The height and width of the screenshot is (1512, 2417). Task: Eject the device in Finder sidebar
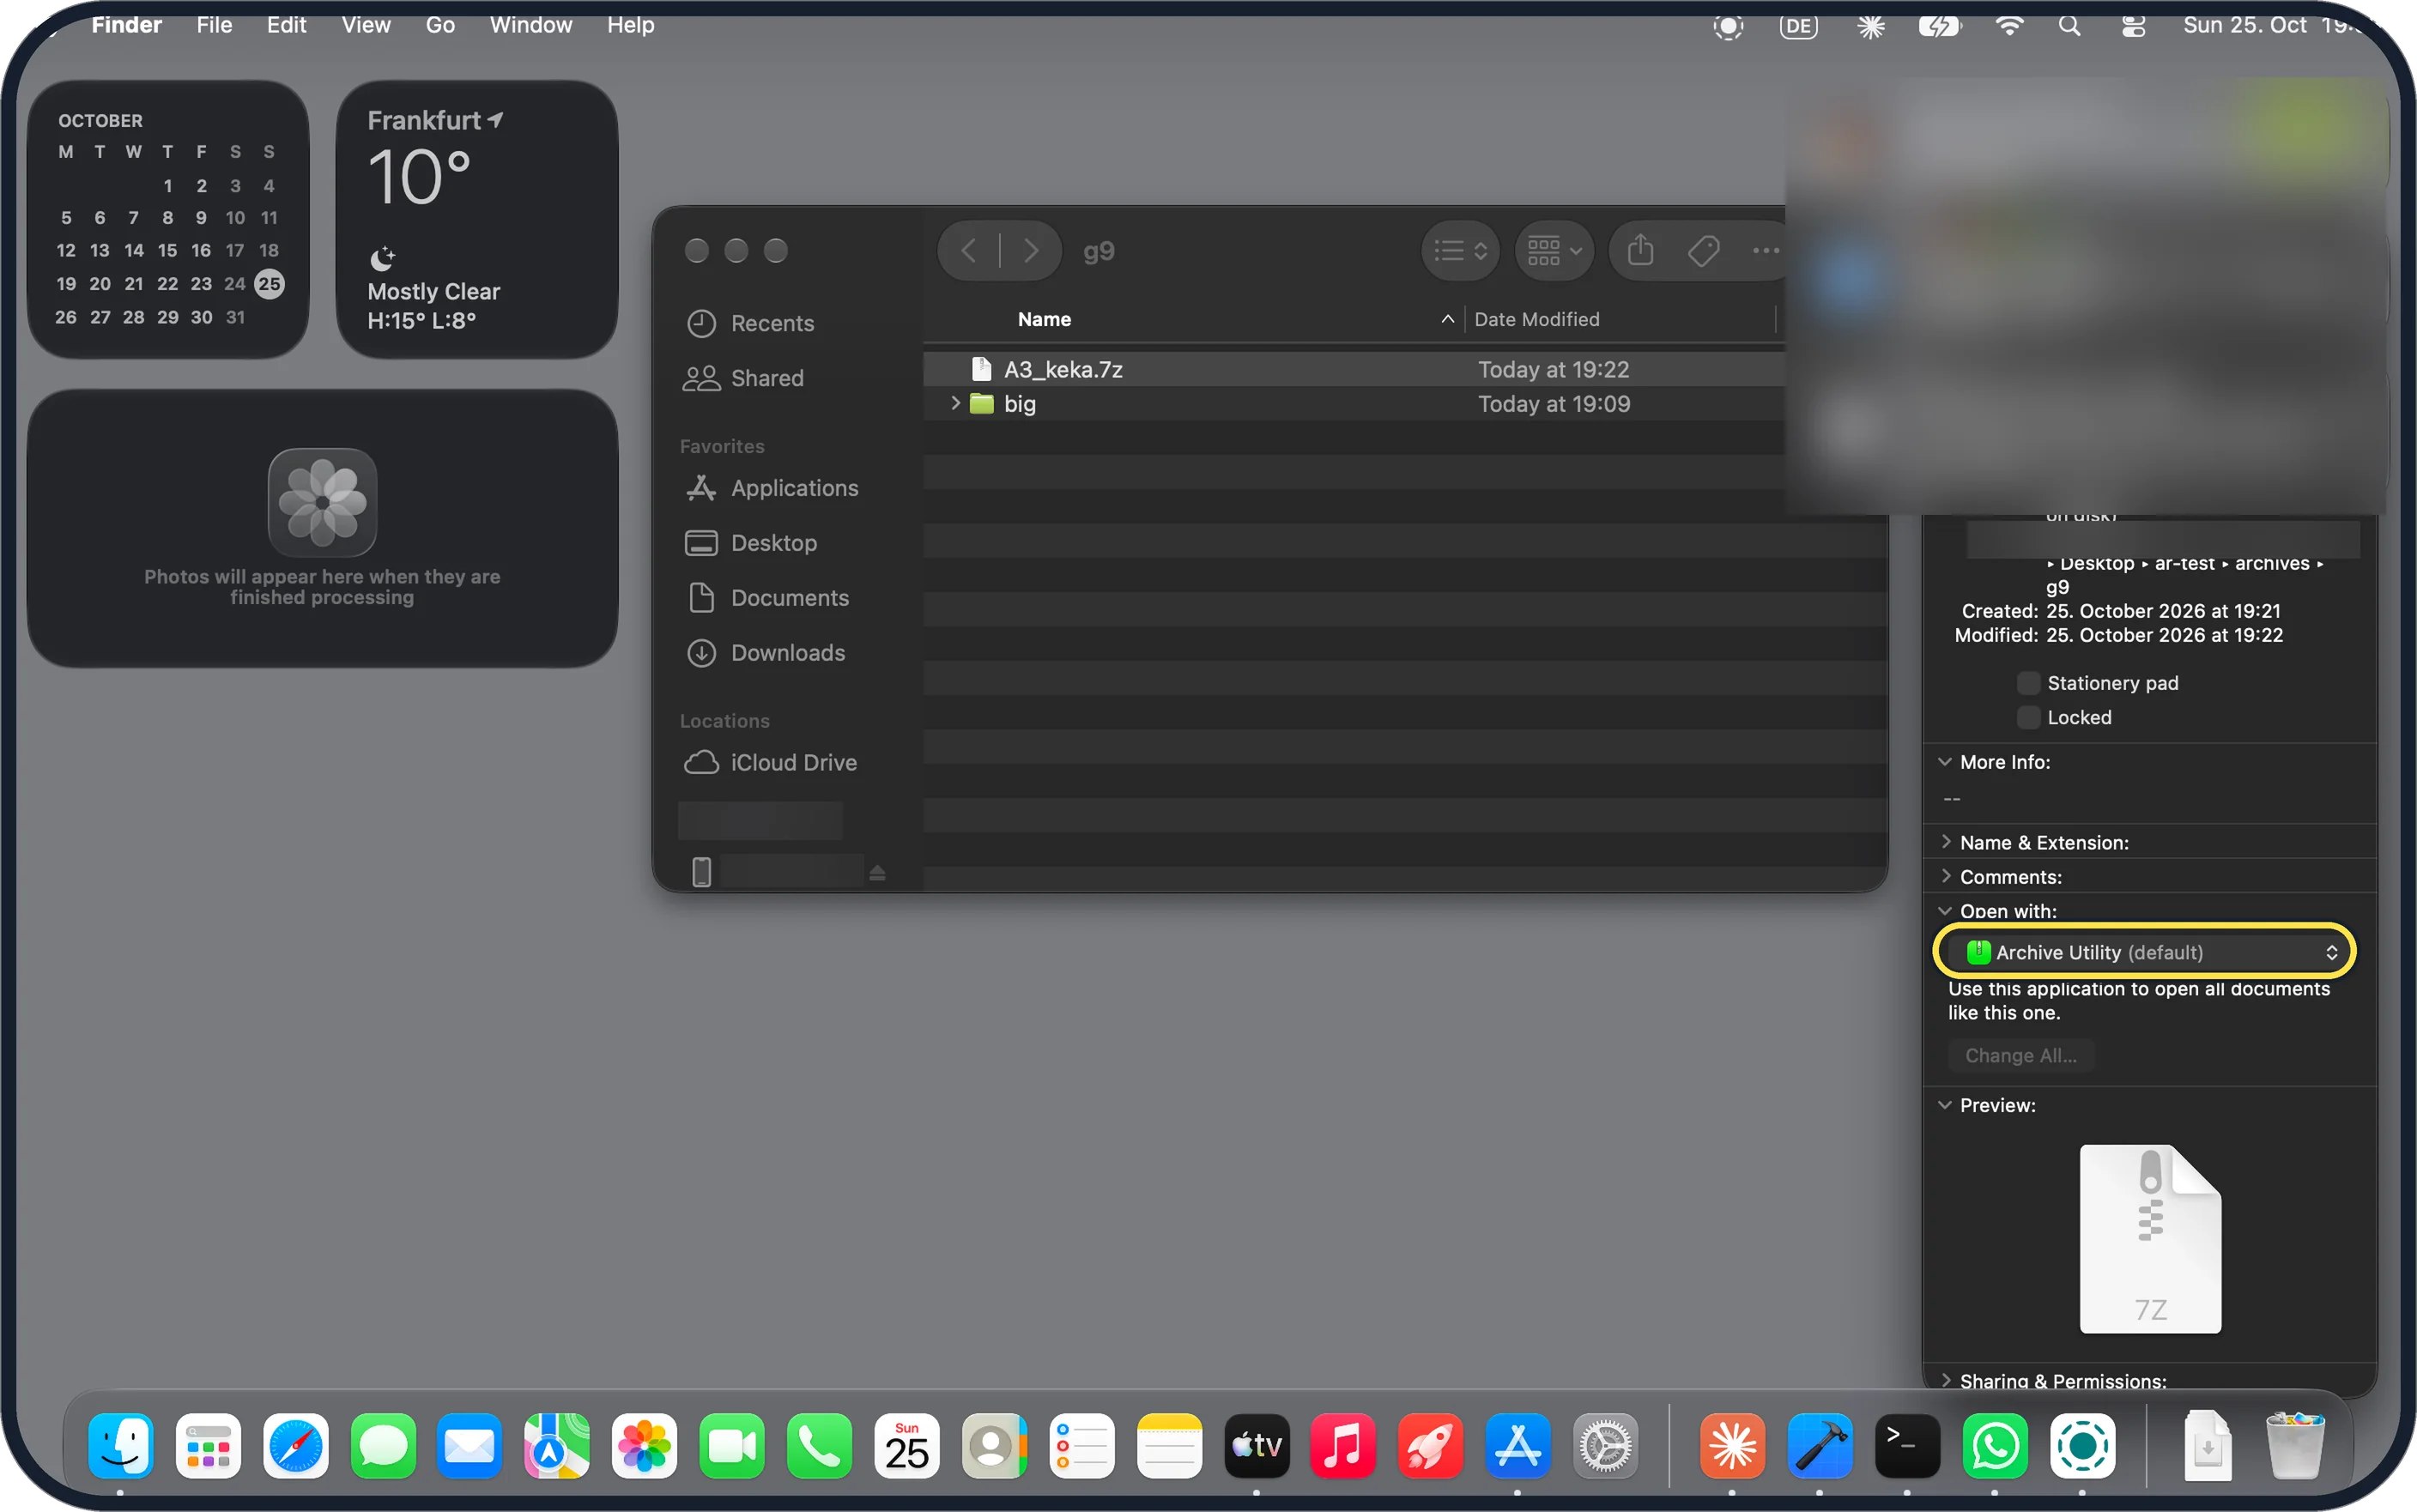point(877,873)
